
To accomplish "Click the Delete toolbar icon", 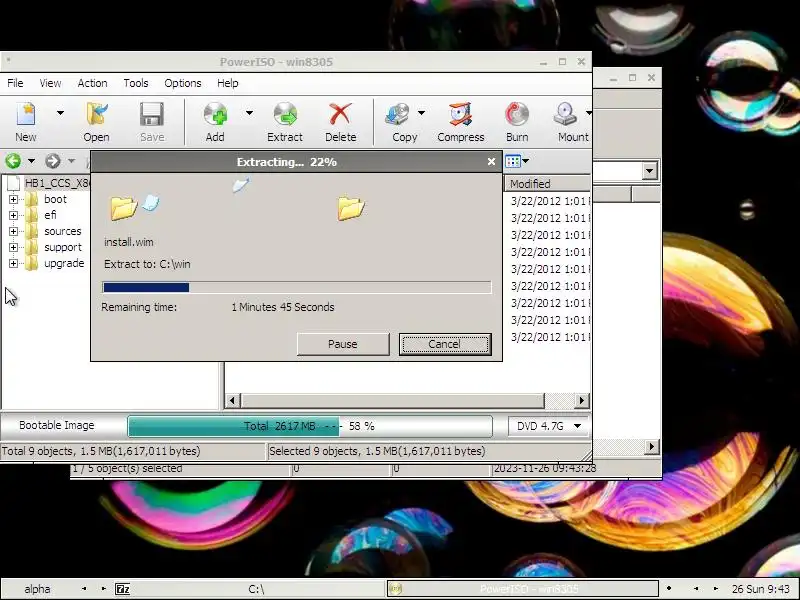I will pyautogui.click(x=340, y=122).
